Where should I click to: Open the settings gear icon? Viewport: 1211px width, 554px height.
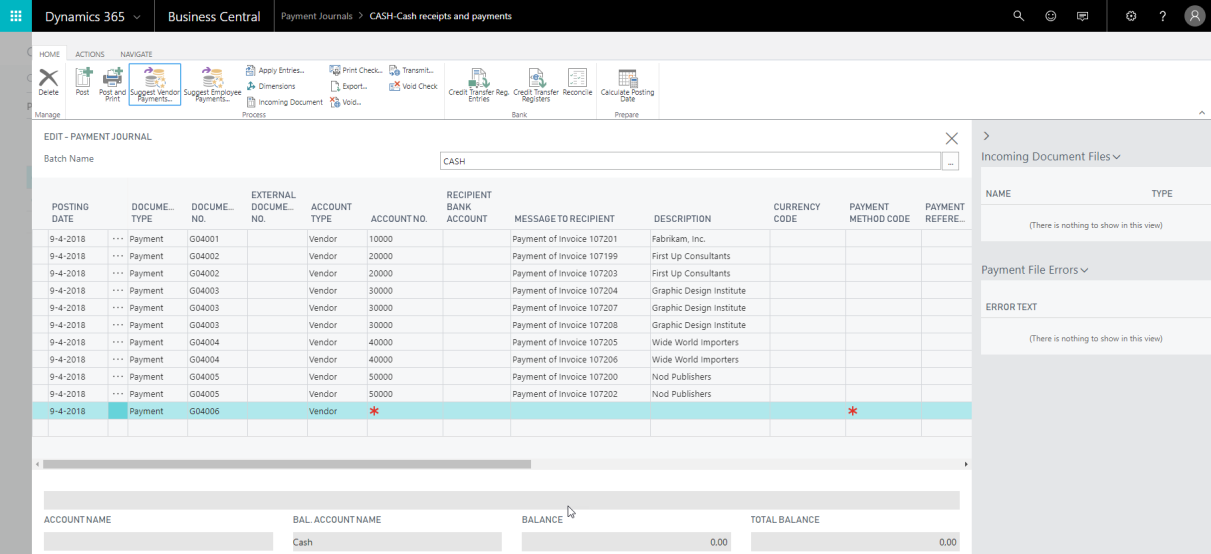pyautogui.click(x=1131, y=16)
